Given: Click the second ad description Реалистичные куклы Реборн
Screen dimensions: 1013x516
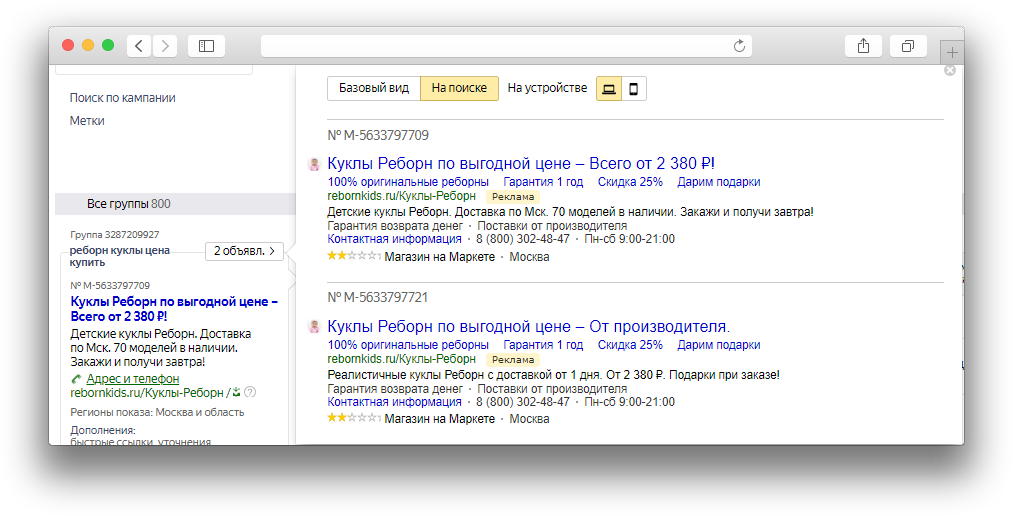Looking at the screenshot, I should (554, 375).
